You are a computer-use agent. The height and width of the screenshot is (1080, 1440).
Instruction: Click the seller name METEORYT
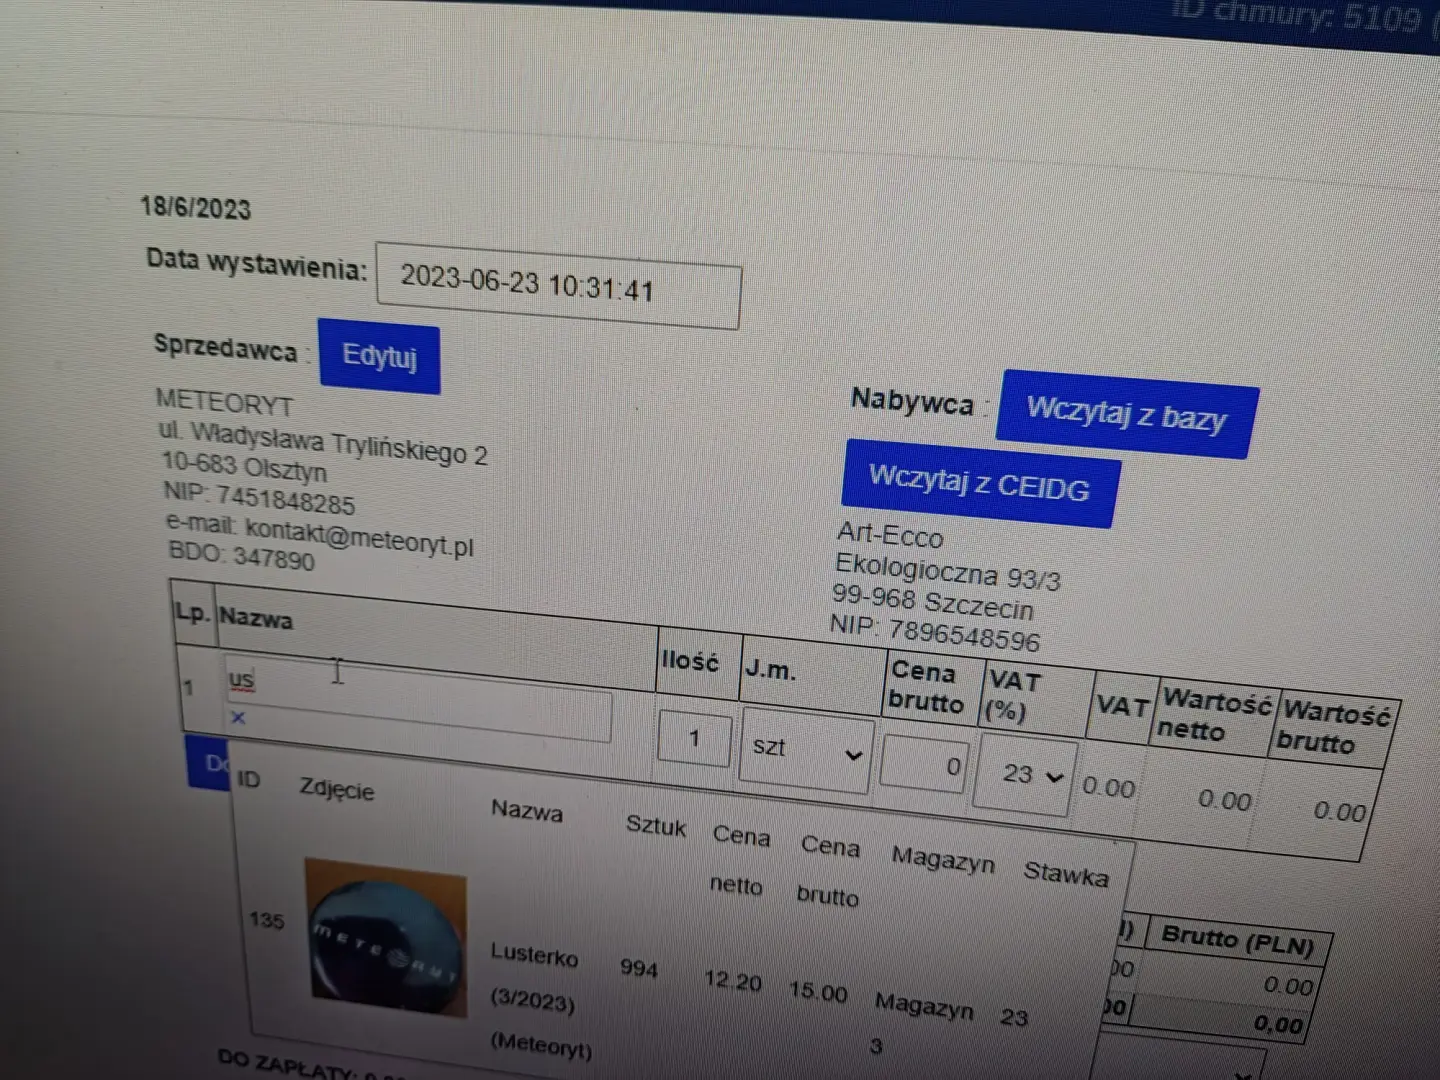click(x=225, y=402)
